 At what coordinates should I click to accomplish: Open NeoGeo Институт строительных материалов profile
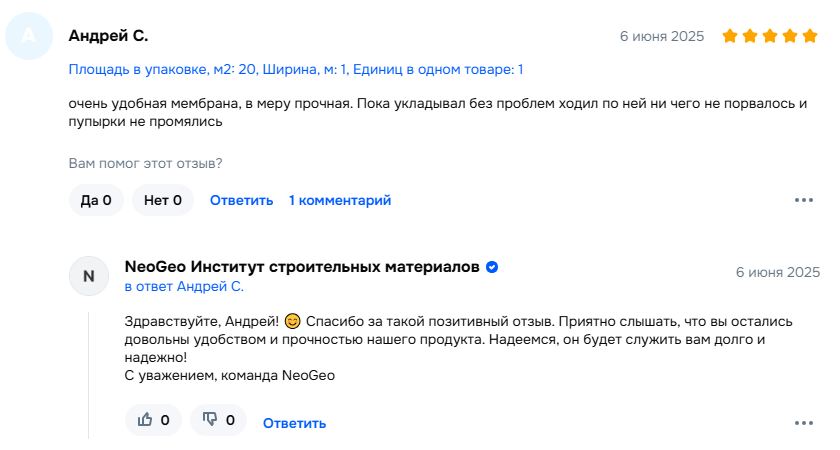click(x=302, y=267)
